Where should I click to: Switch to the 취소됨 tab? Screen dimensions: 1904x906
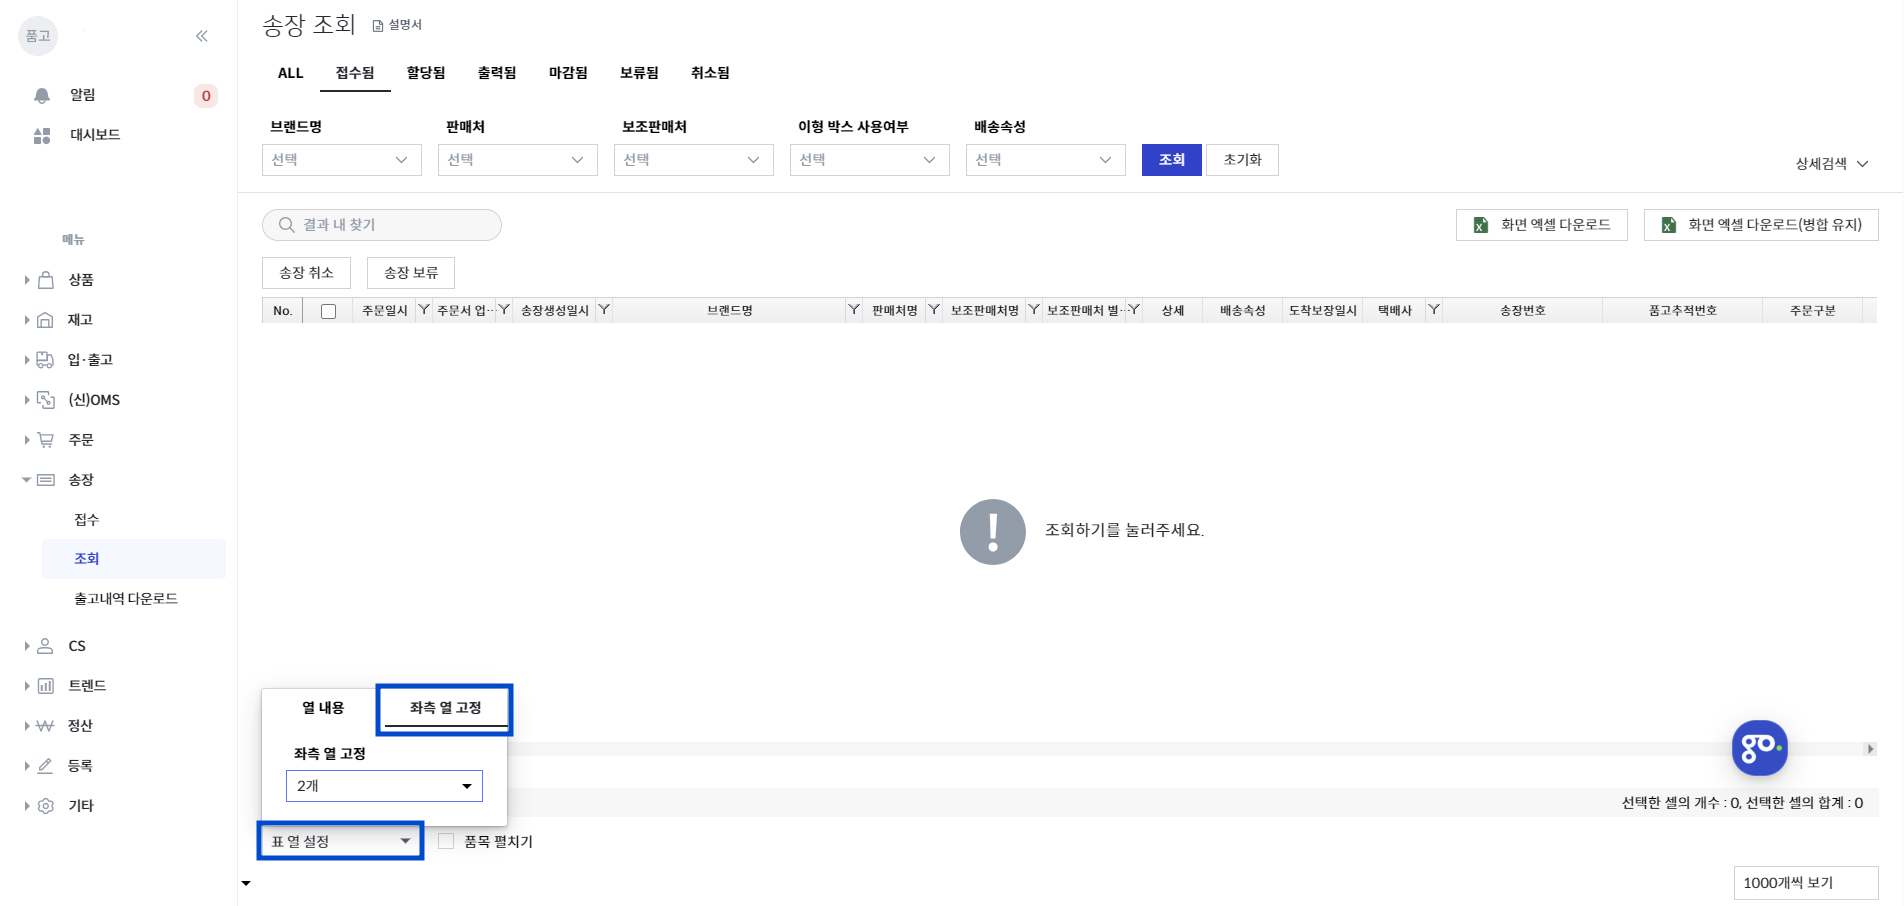(x=710, y=73)
